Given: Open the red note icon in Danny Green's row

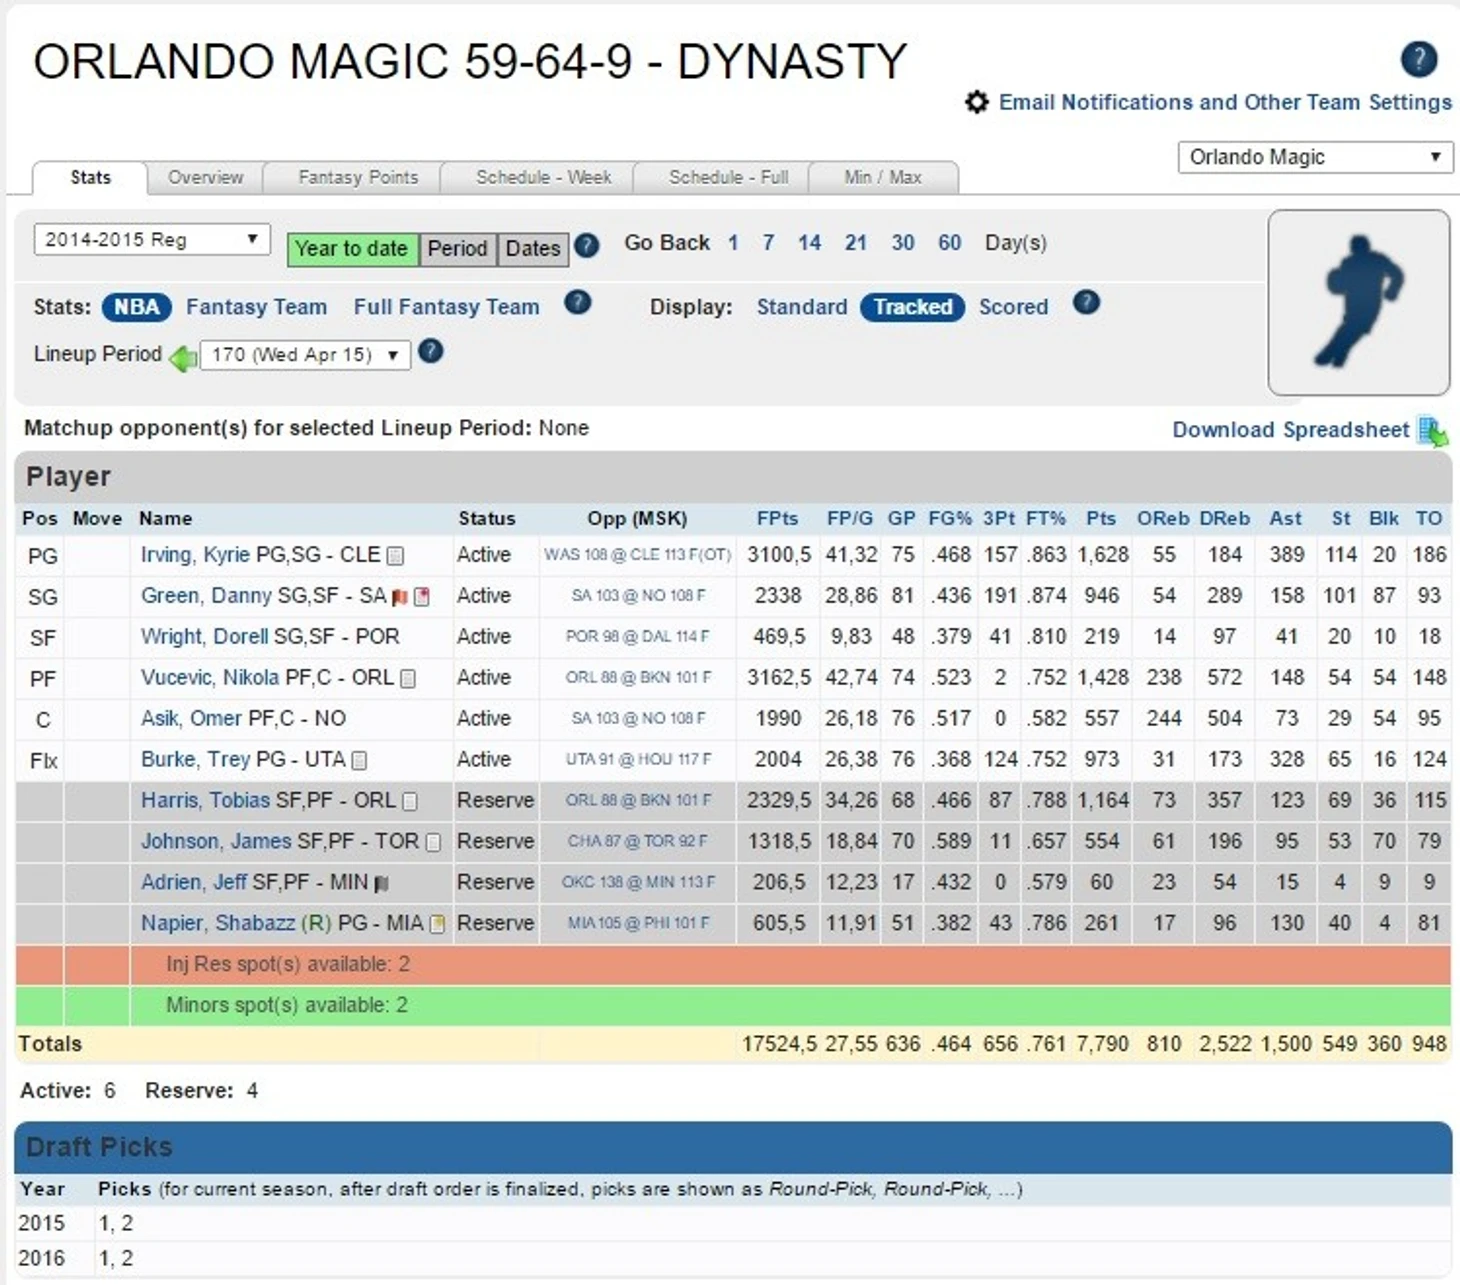Looking at the screenshot, I should [422, 597].
